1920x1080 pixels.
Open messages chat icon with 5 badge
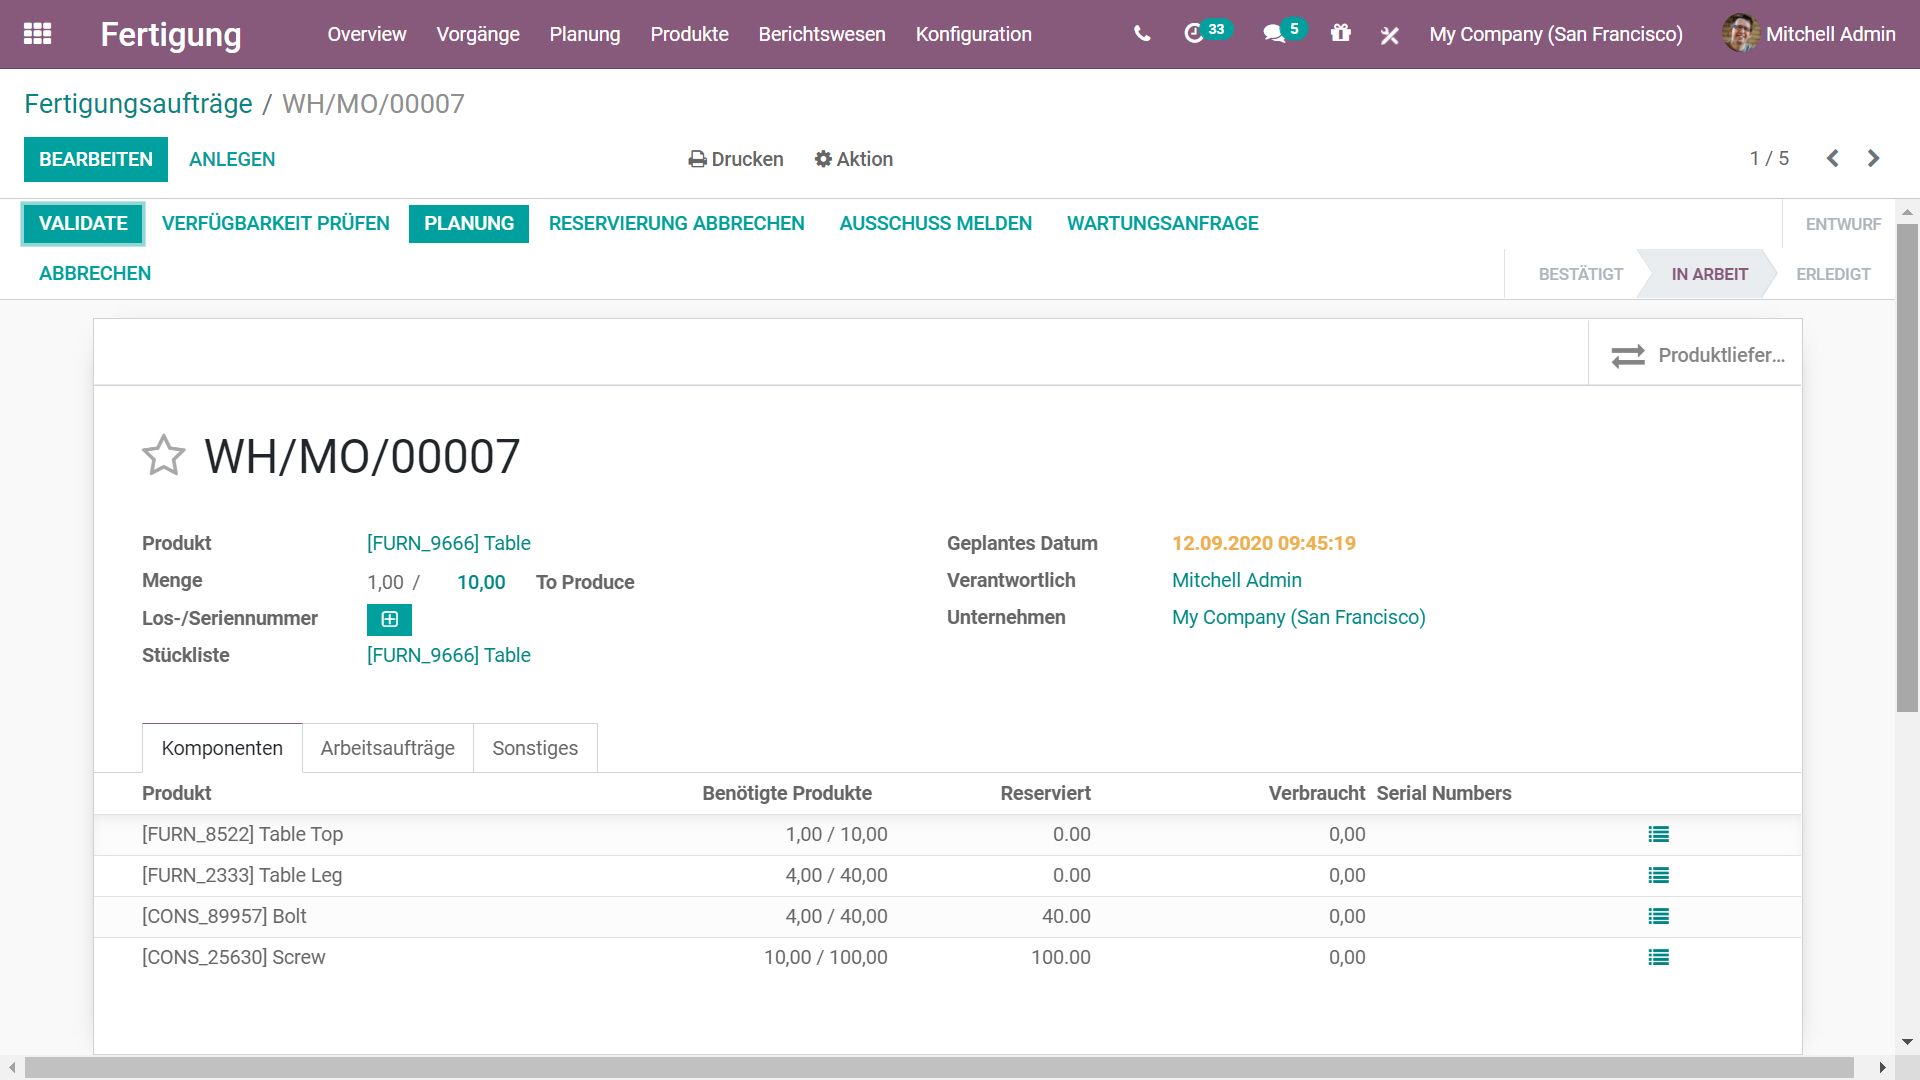click(x=1273, y=34)
